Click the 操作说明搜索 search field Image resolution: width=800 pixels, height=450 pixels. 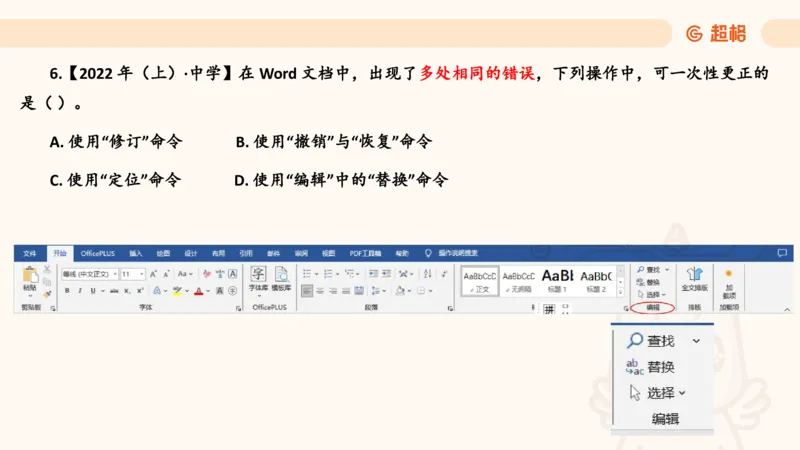click(x=458, y=253)
